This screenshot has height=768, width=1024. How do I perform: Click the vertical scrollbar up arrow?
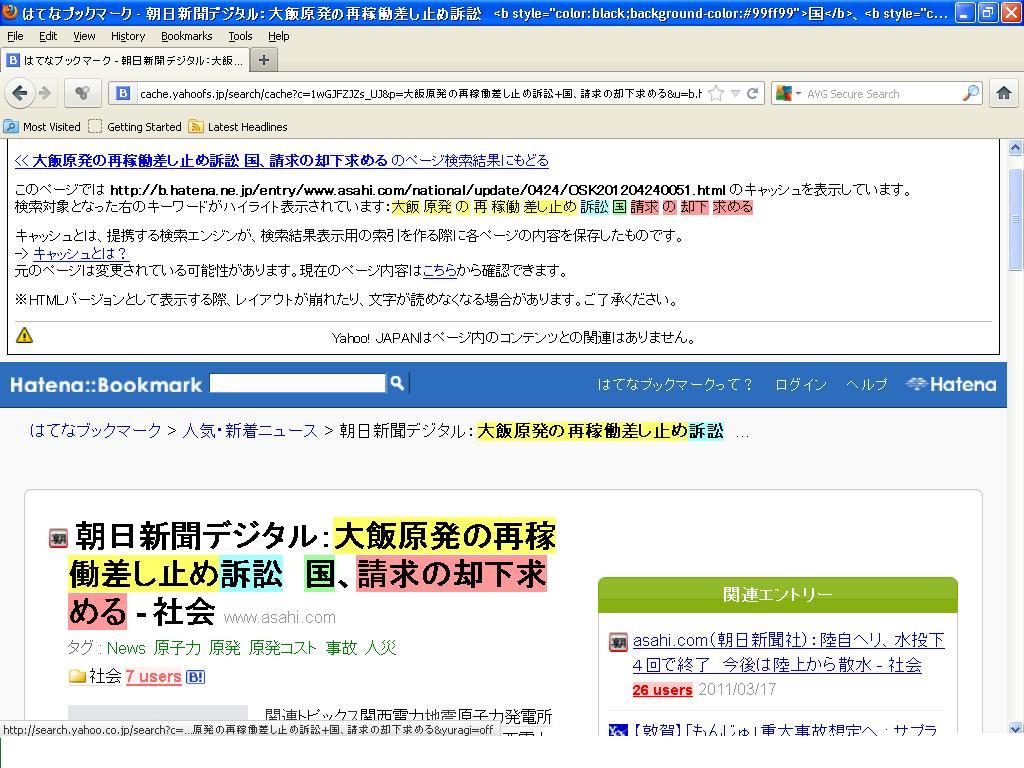[1016, 148]
